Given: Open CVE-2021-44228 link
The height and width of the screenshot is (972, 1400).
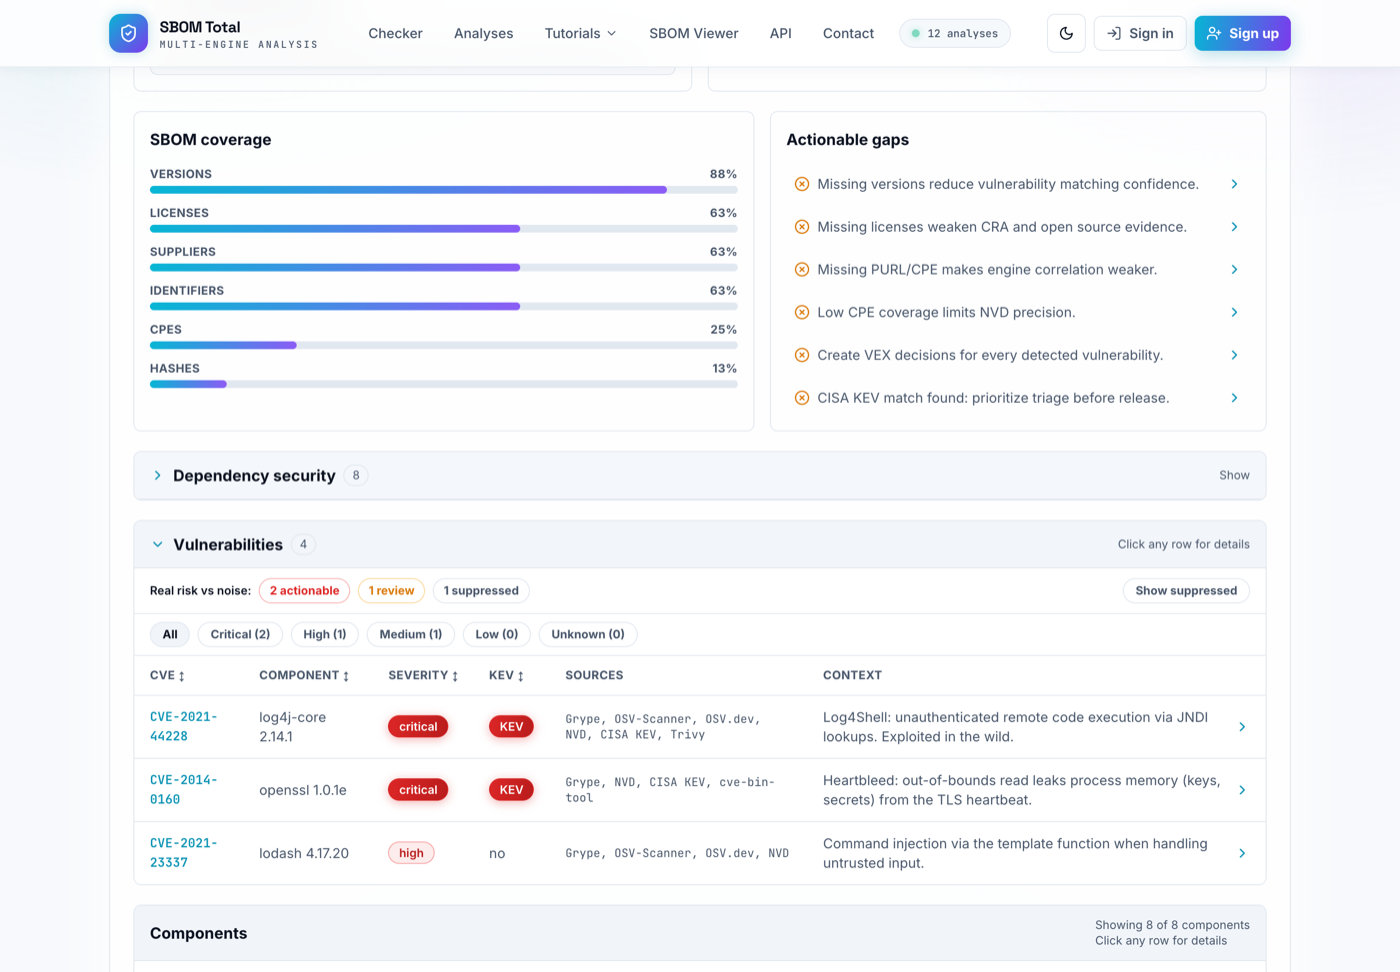Looking at the screenshot, I should pos(183,726).
